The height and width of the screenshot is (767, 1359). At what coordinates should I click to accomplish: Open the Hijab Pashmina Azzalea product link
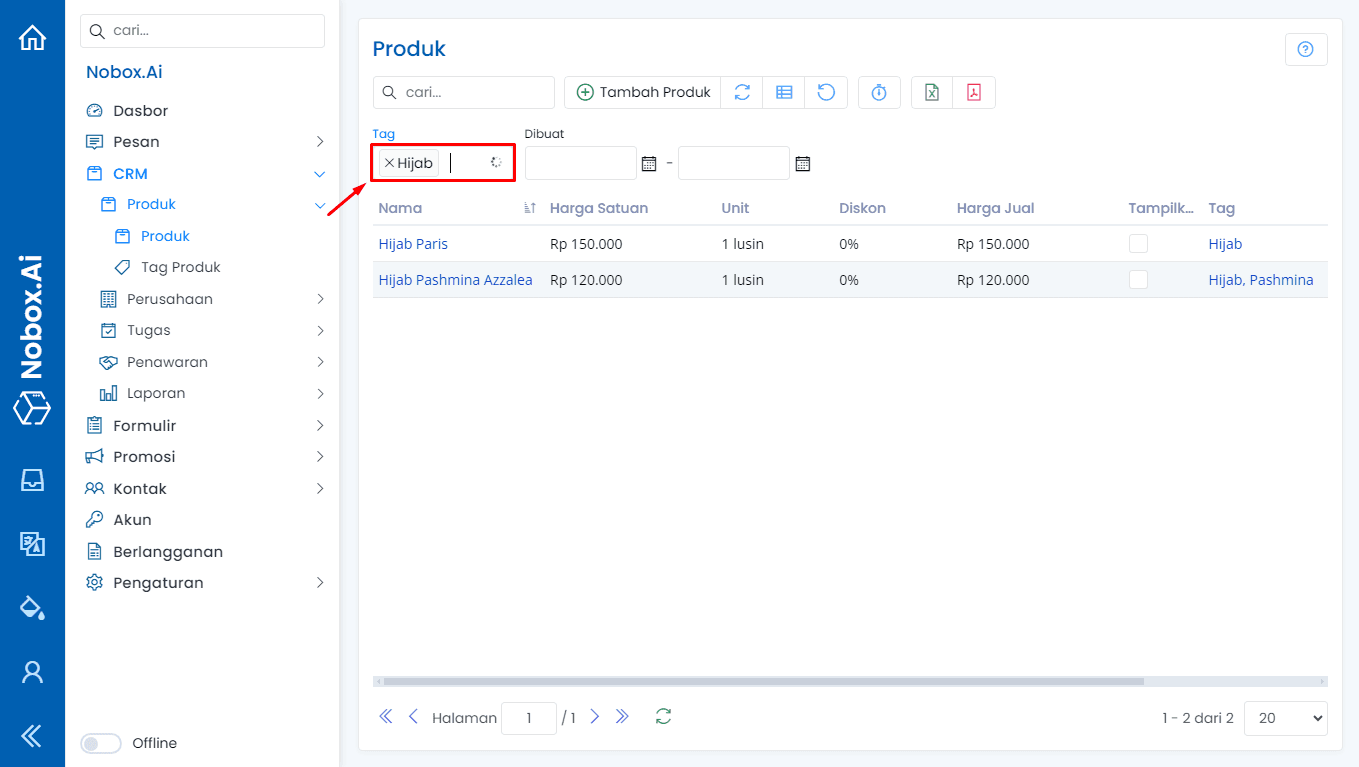[455, 280]
